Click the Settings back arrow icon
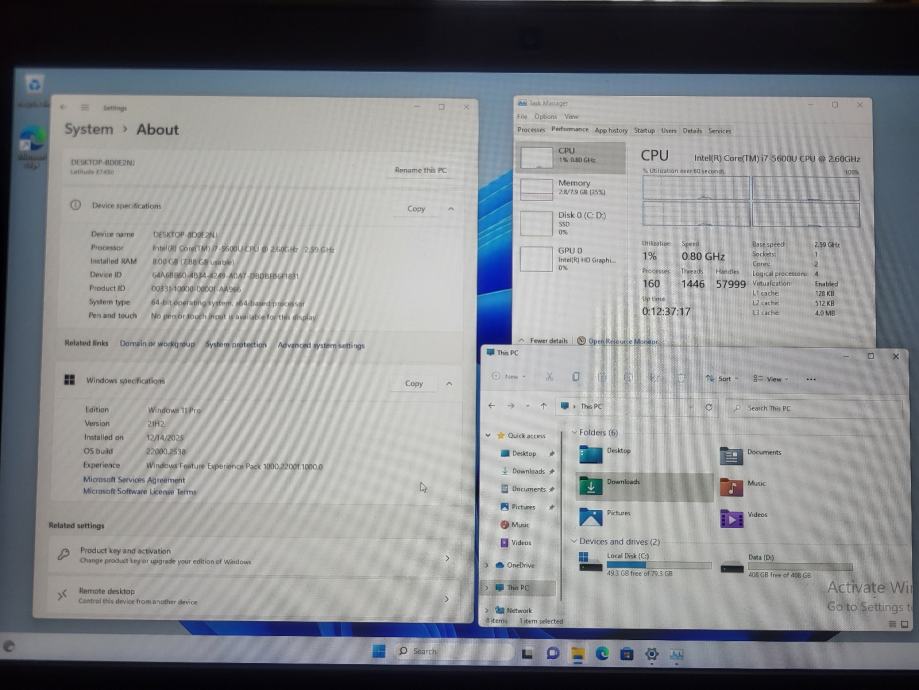Screen dimensions: 919x690 click(64, 107)
